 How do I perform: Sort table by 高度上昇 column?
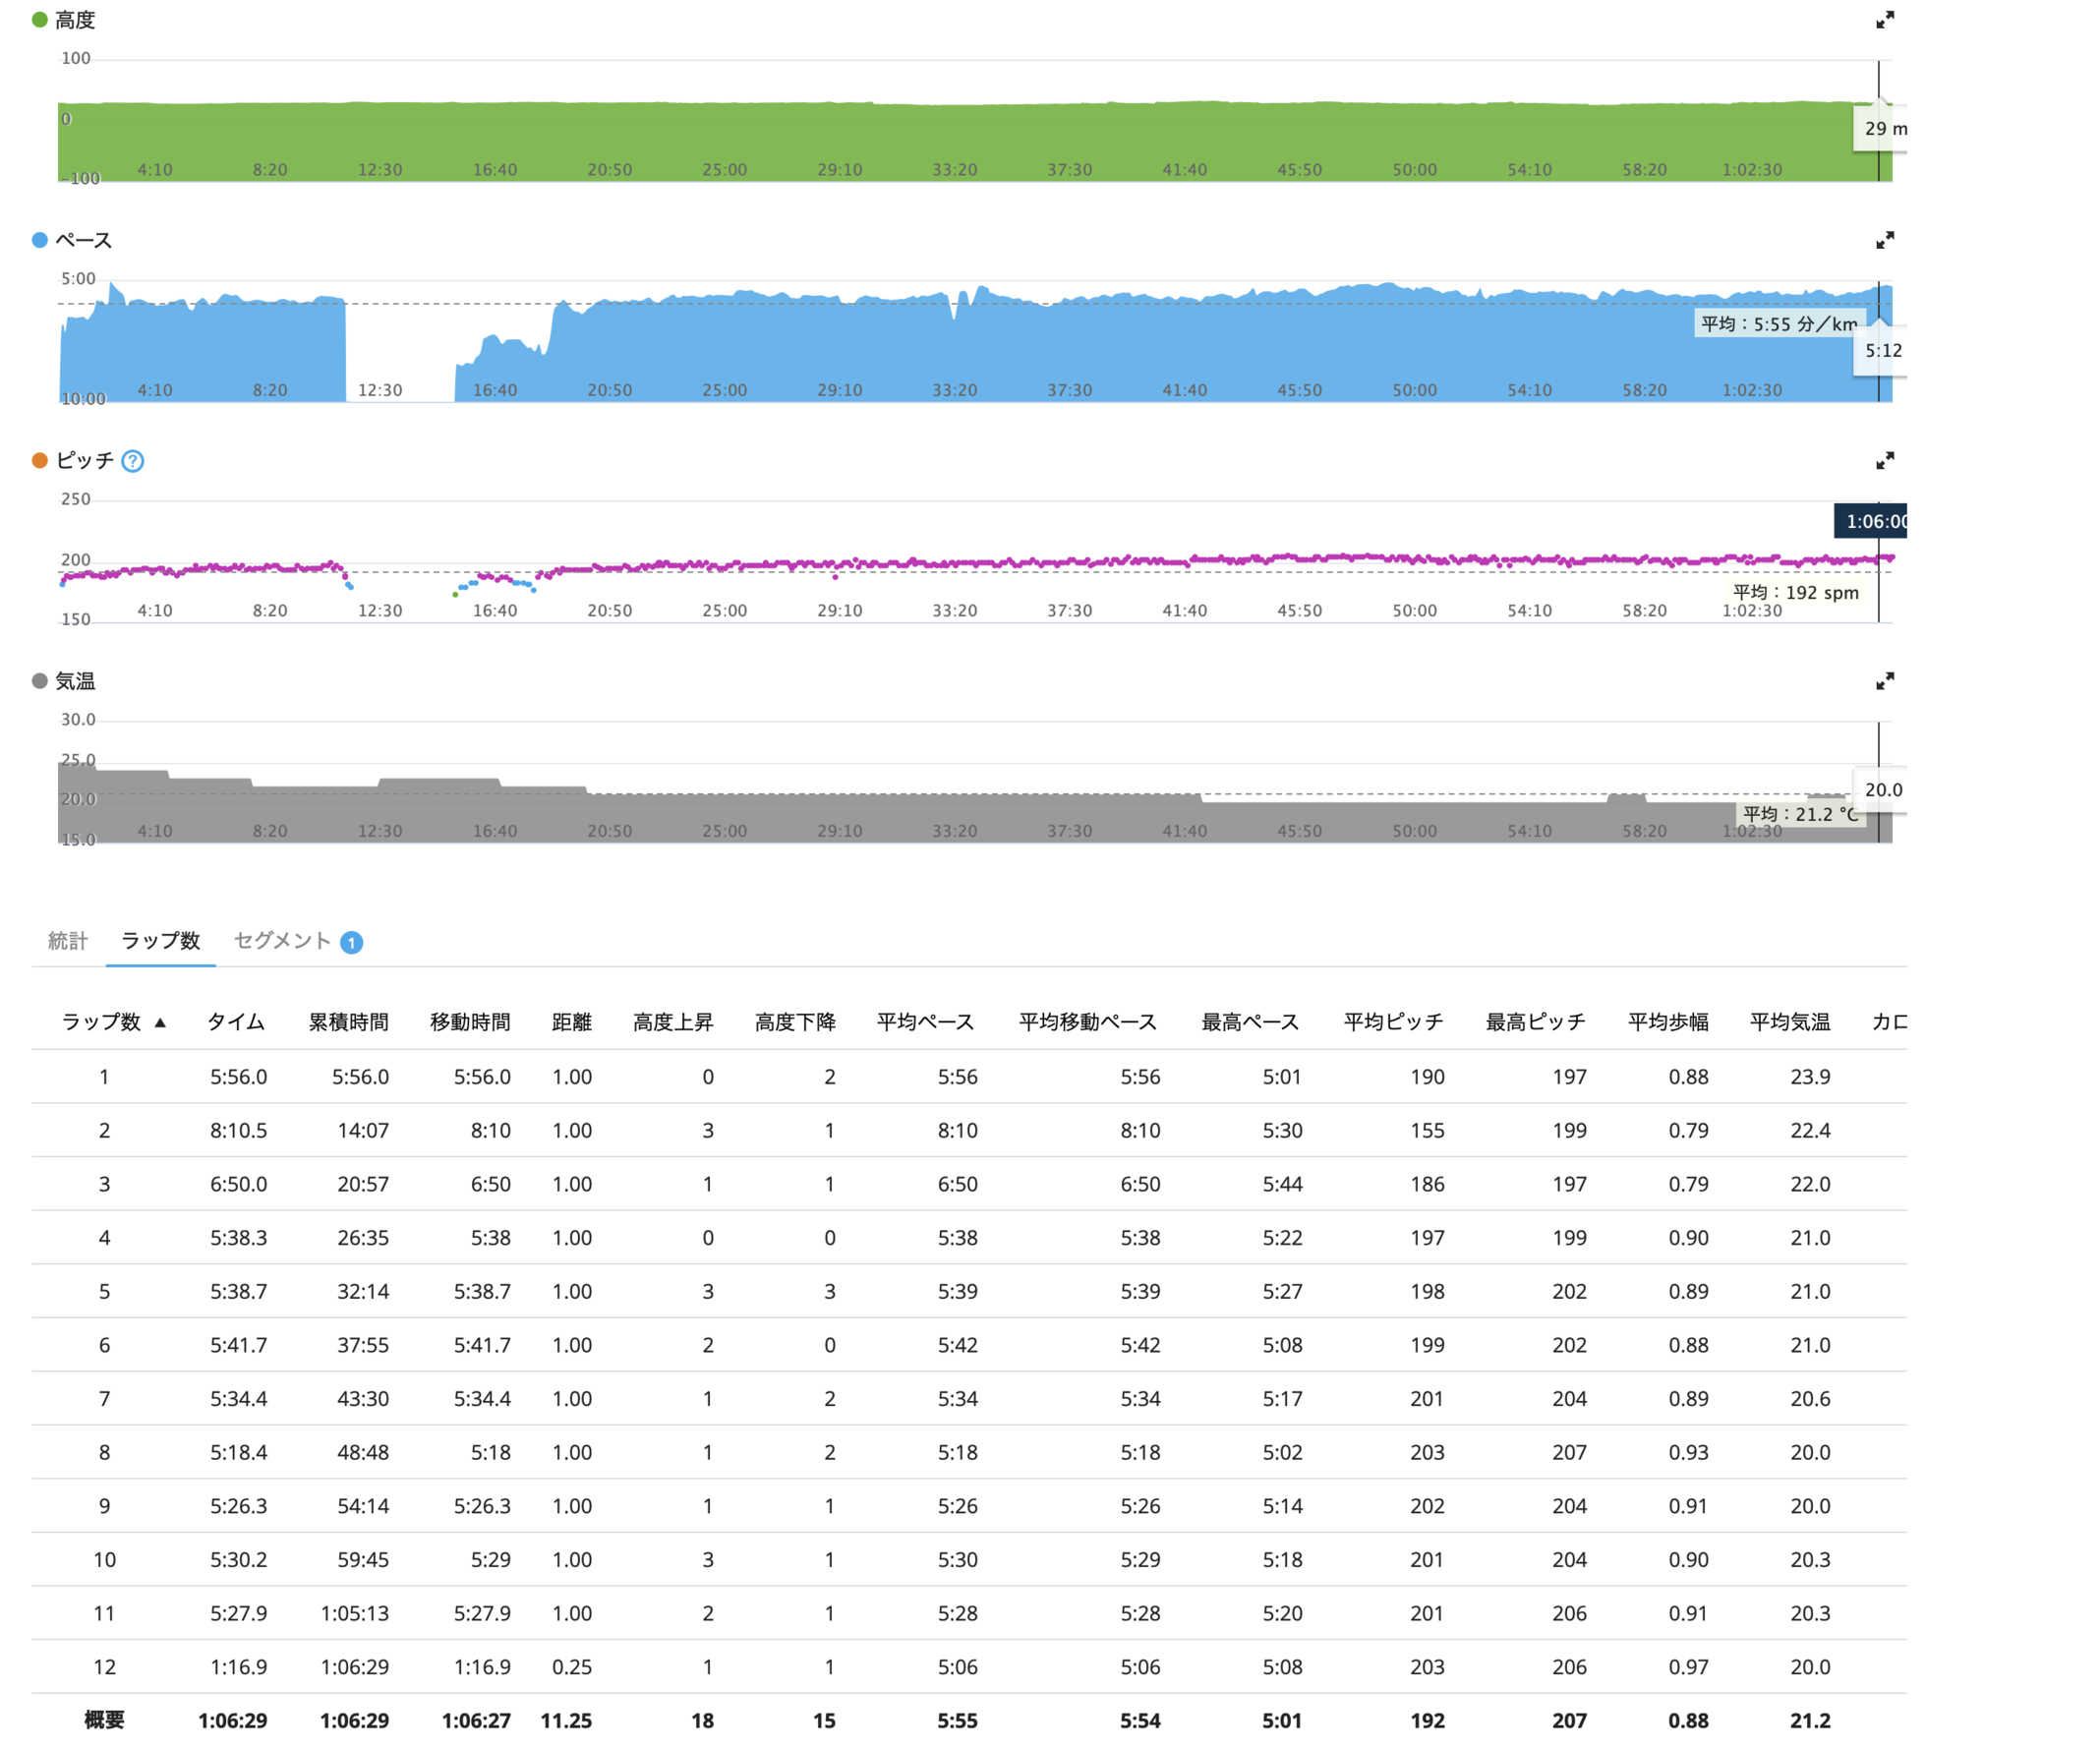point(673,1022)
